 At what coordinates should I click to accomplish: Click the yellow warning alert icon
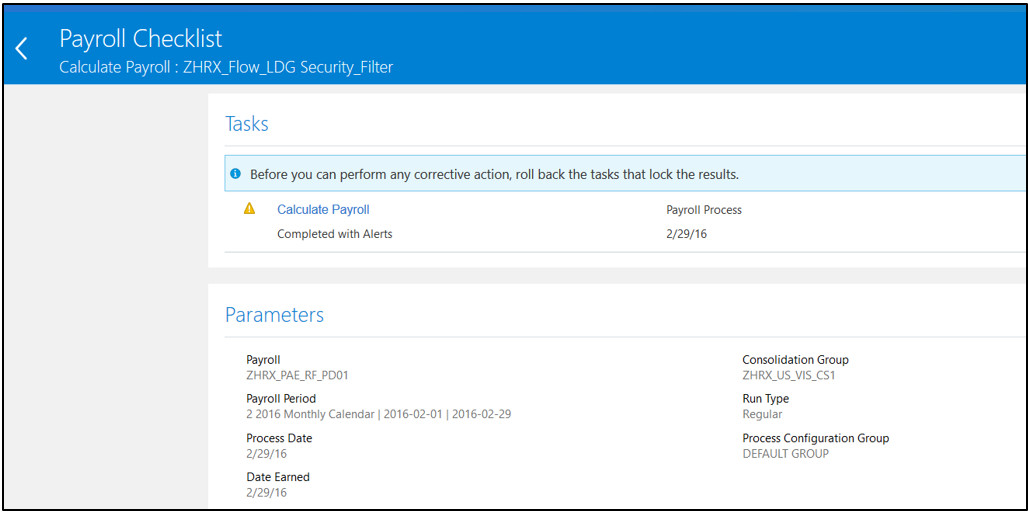250,209
